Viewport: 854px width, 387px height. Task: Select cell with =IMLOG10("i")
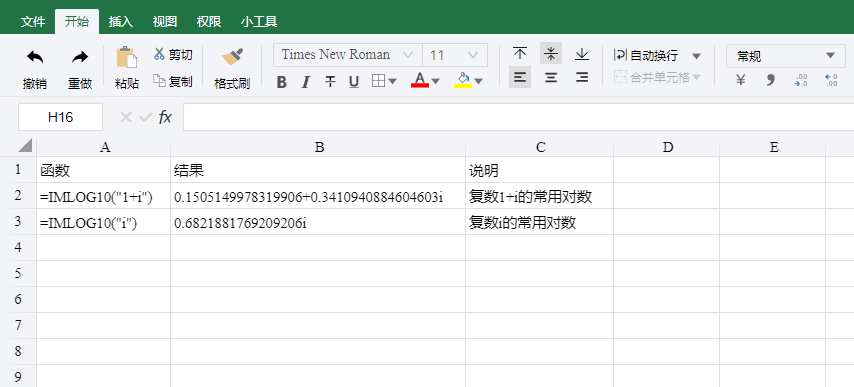coord(103,222)
